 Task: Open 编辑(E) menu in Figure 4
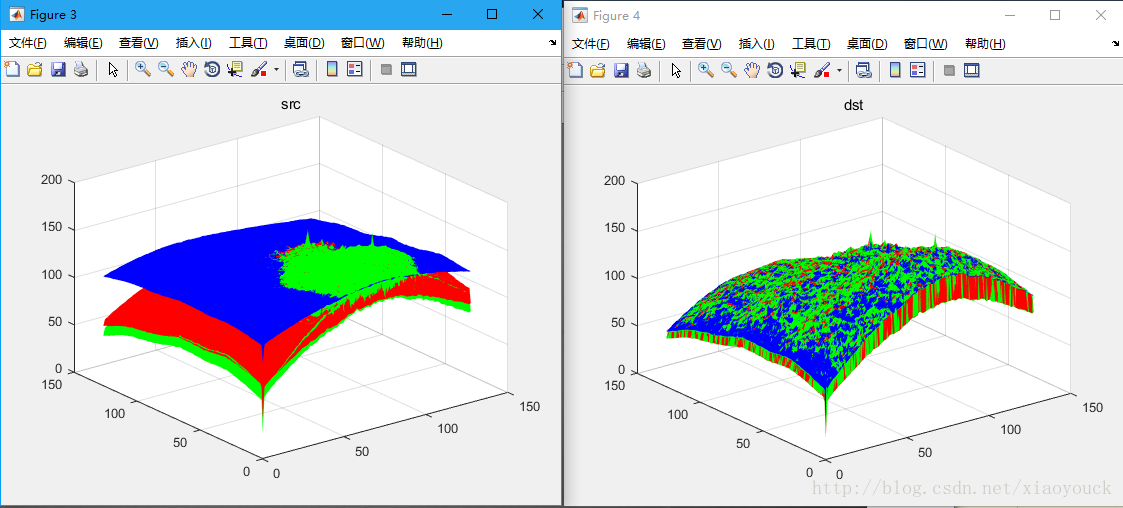pos(646,44)
